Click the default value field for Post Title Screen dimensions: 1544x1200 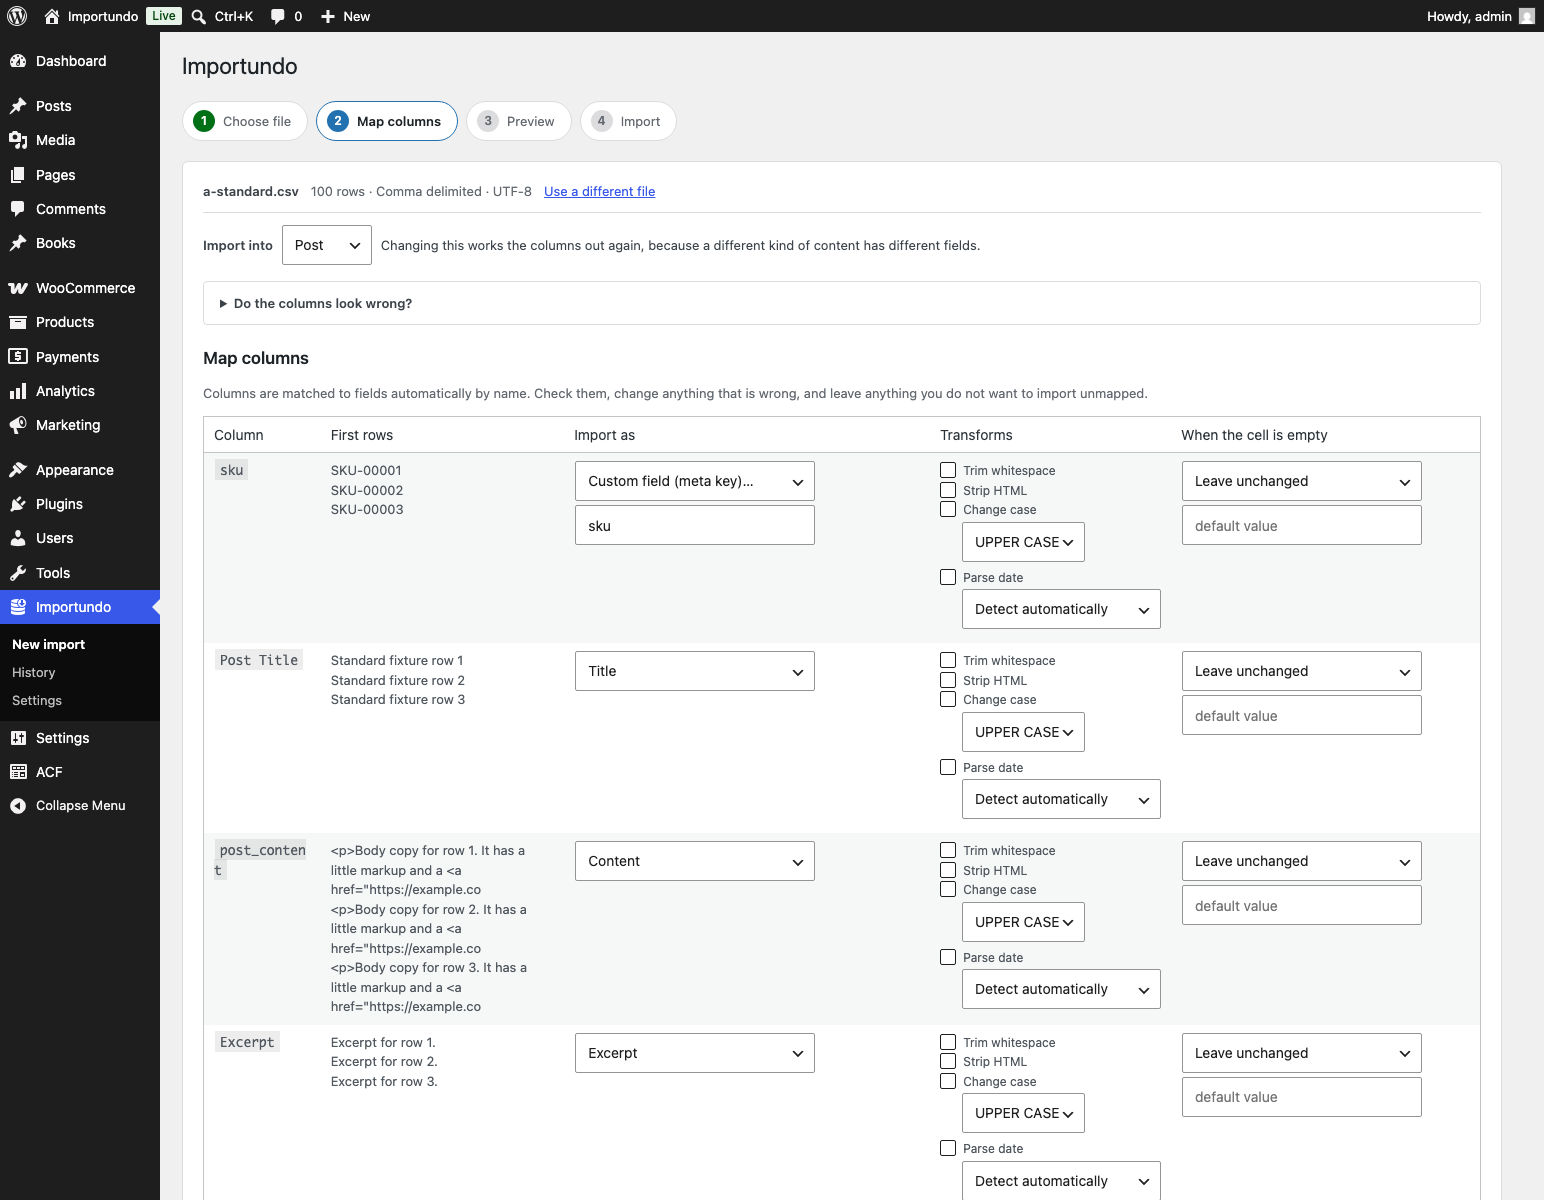point(1302,715)
